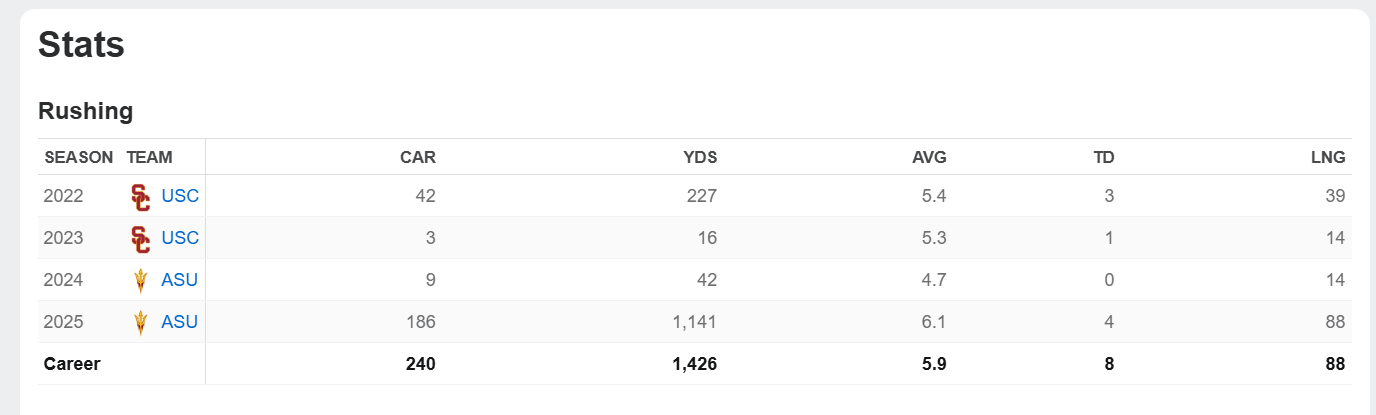1376x415 pixels.
Task: Click the Stats title heading
Action: click(81, 45)
